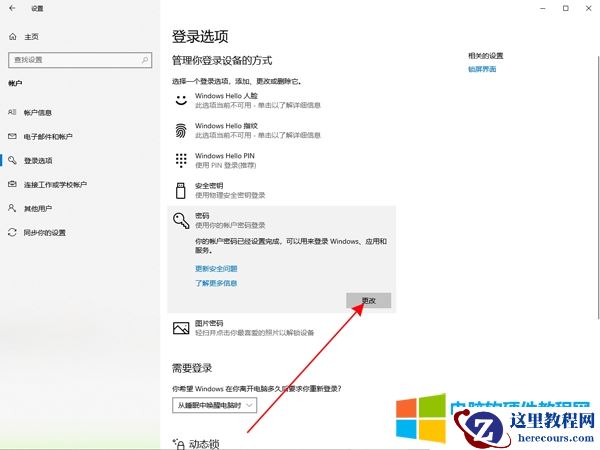This screenshot has width=600, height=450.
Task: Click the USB security key icon
Action: (x=181, y=191)
